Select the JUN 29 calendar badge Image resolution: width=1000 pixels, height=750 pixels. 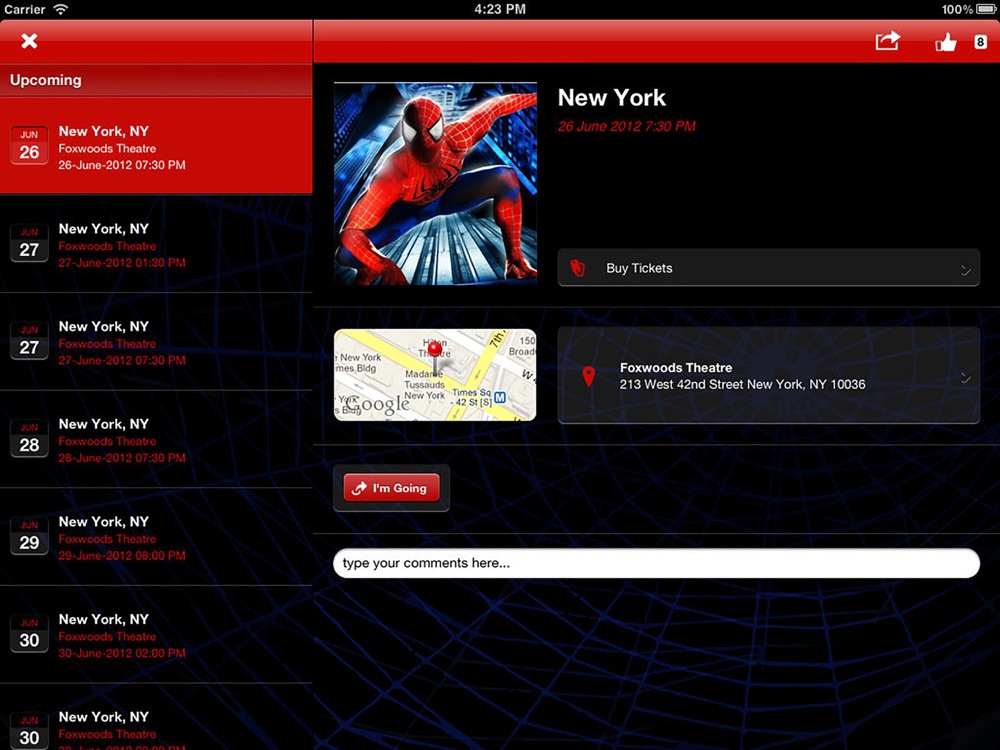29,536
